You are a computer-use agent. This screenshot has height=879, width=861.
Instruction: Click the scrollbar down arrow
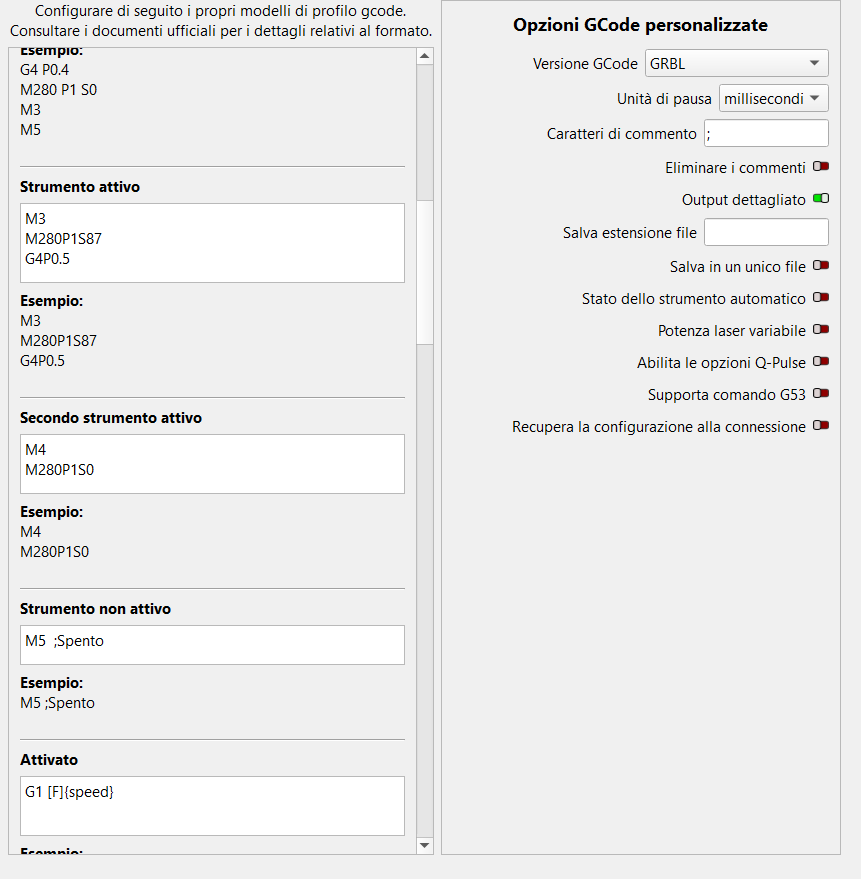click(424, 845)
